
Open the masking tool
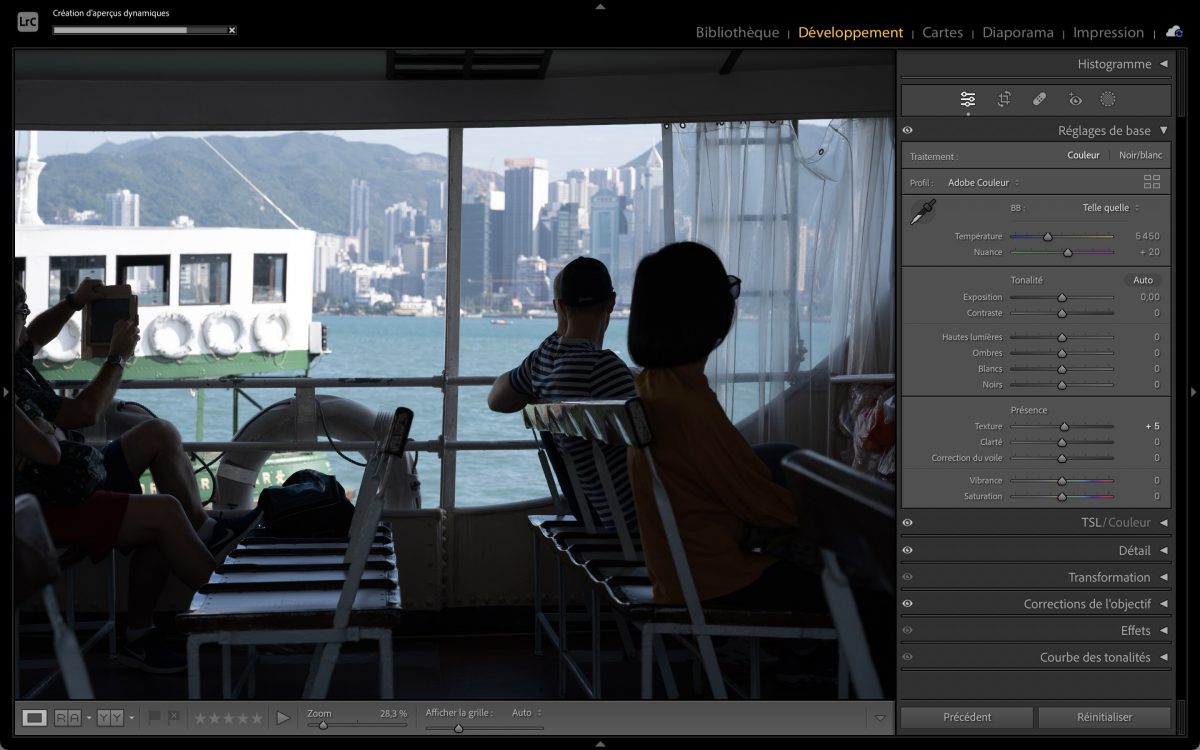coord(1108,99)
